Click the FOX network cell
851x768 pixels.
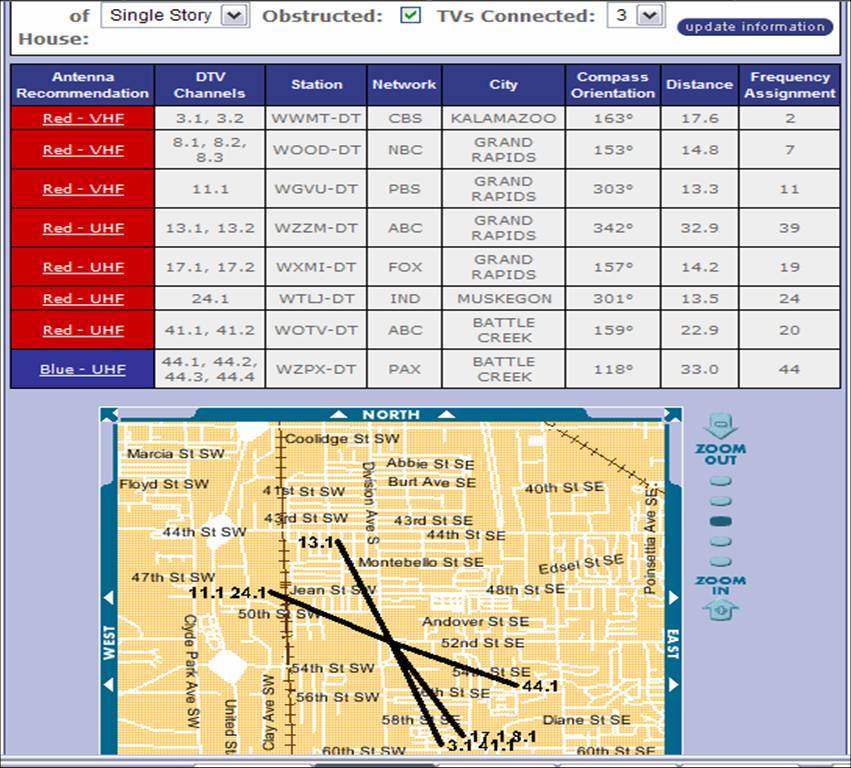(x=404, y=267)
